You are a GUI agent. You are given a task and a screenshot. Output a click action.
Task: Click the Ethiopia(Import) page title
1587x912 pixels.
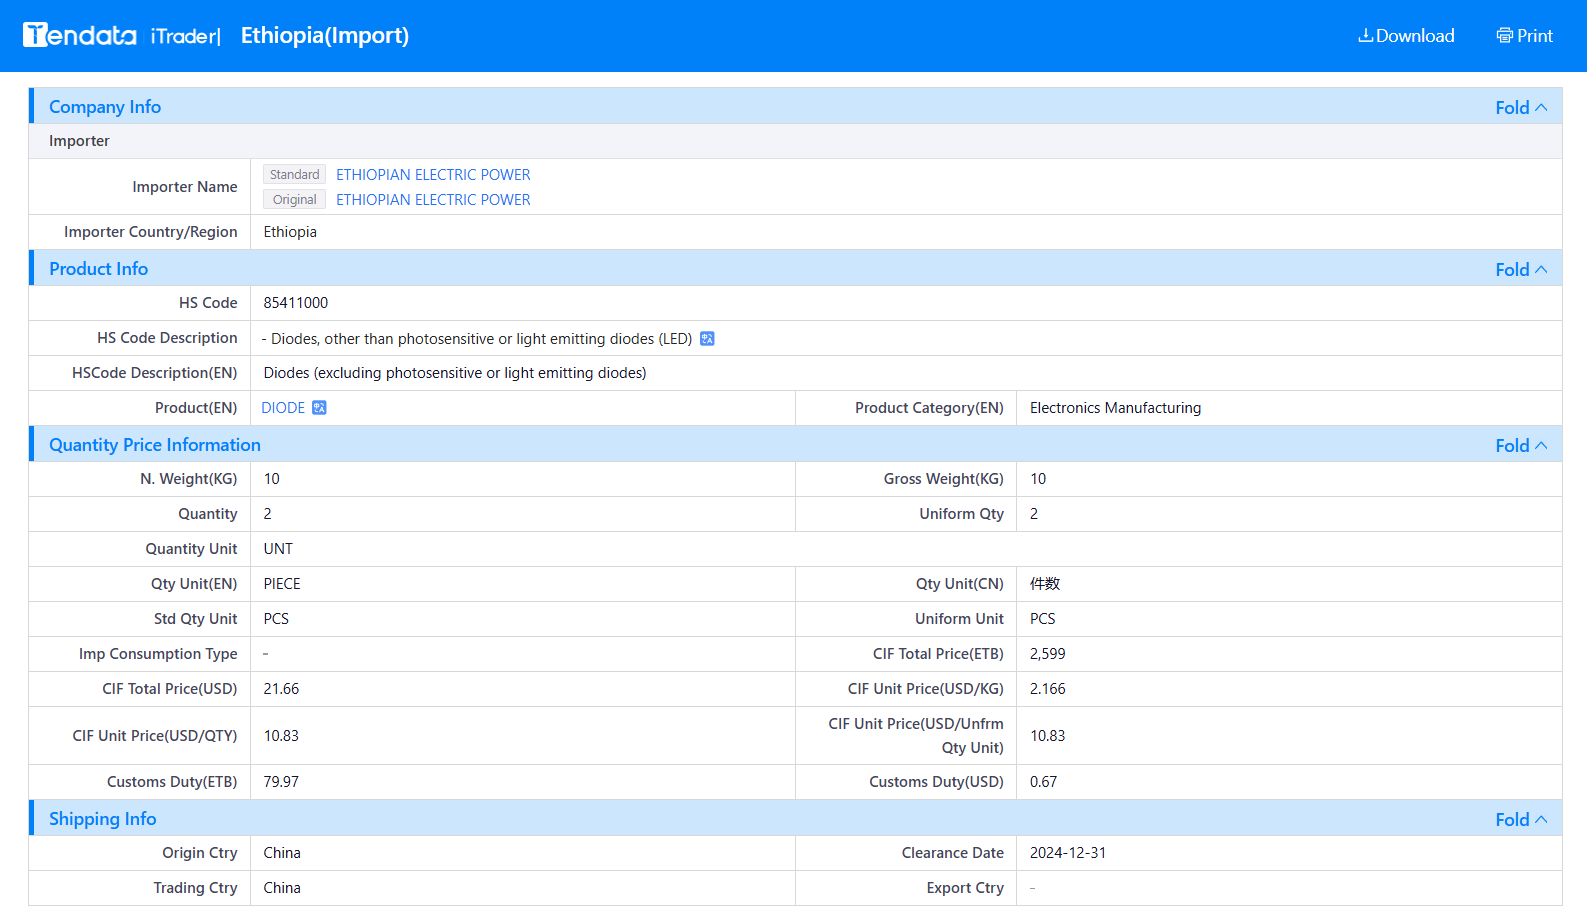325,36
